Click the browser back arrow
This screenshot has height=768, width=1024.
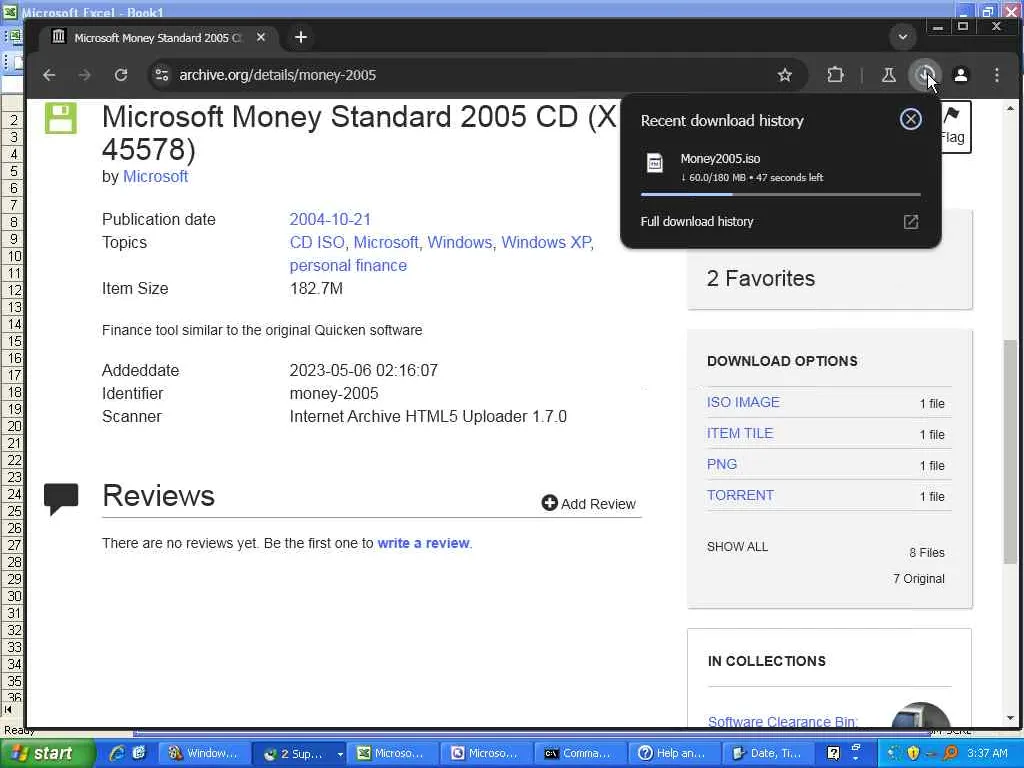coord(49,75)
